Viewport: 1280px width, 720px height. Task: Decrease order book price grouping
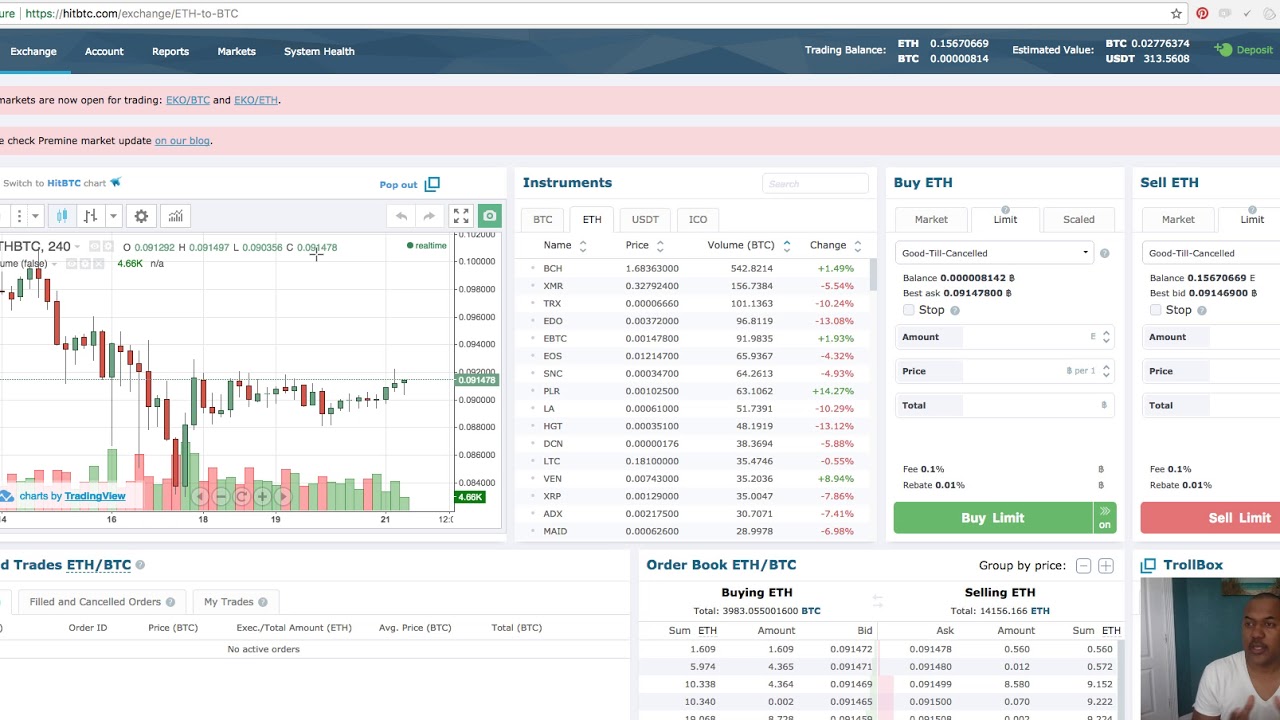point(1083,566)
